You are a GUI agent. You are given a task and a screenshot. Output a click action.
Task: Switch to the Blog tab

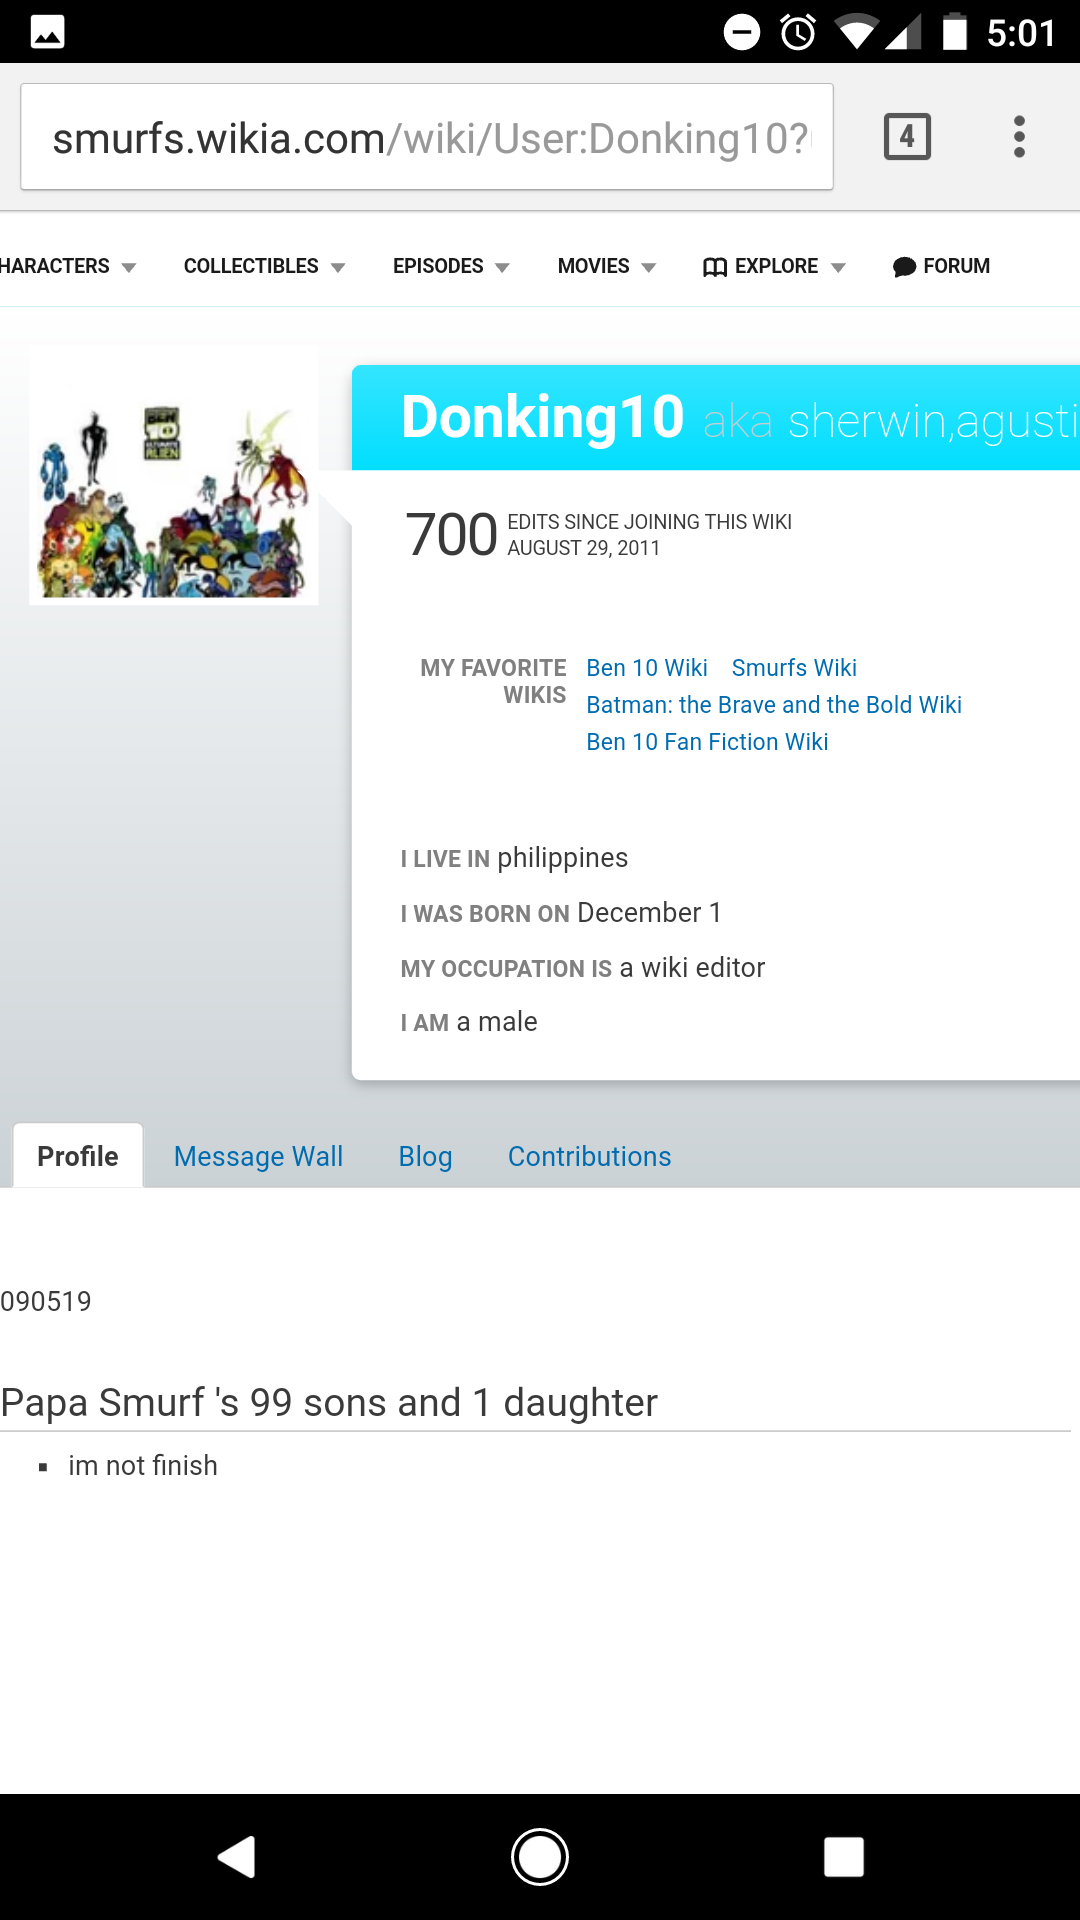point(425,1156)
